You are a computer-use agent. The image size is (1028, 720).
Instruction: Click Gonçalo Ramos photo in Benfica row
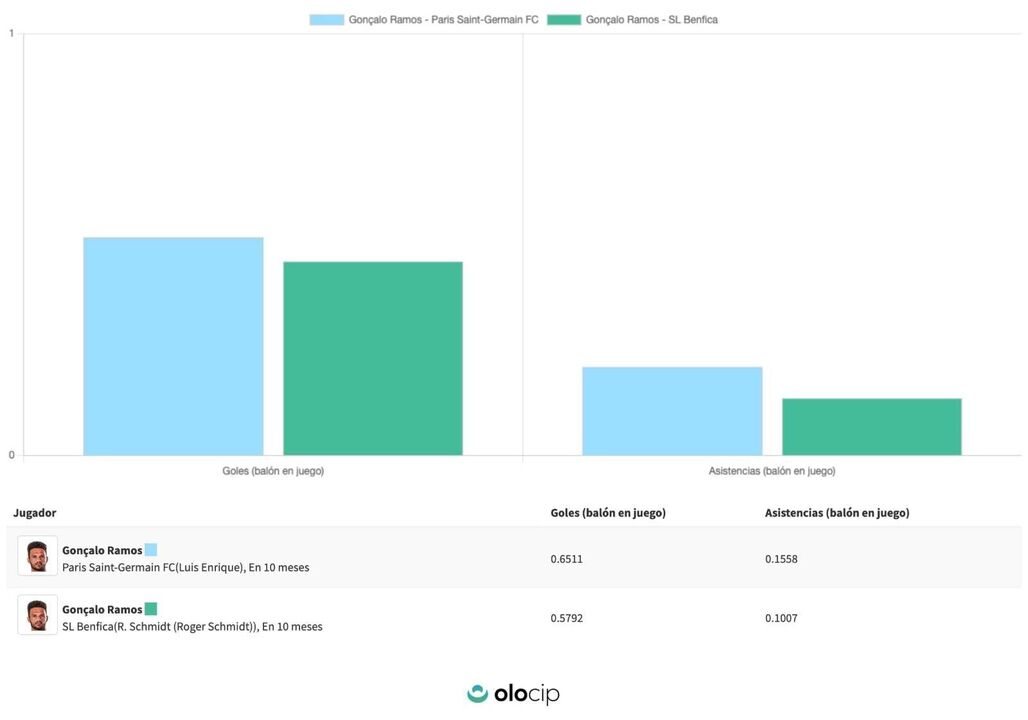coord(37,616)
